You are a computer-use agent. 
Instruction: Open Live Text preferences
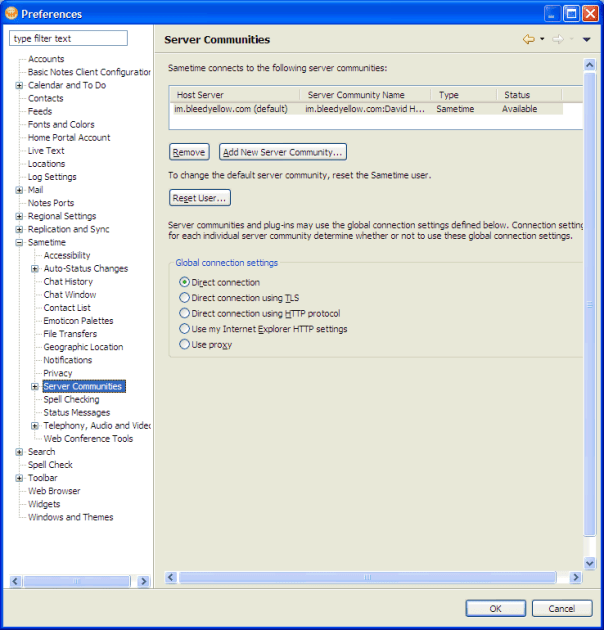click(x=46, y=151)
